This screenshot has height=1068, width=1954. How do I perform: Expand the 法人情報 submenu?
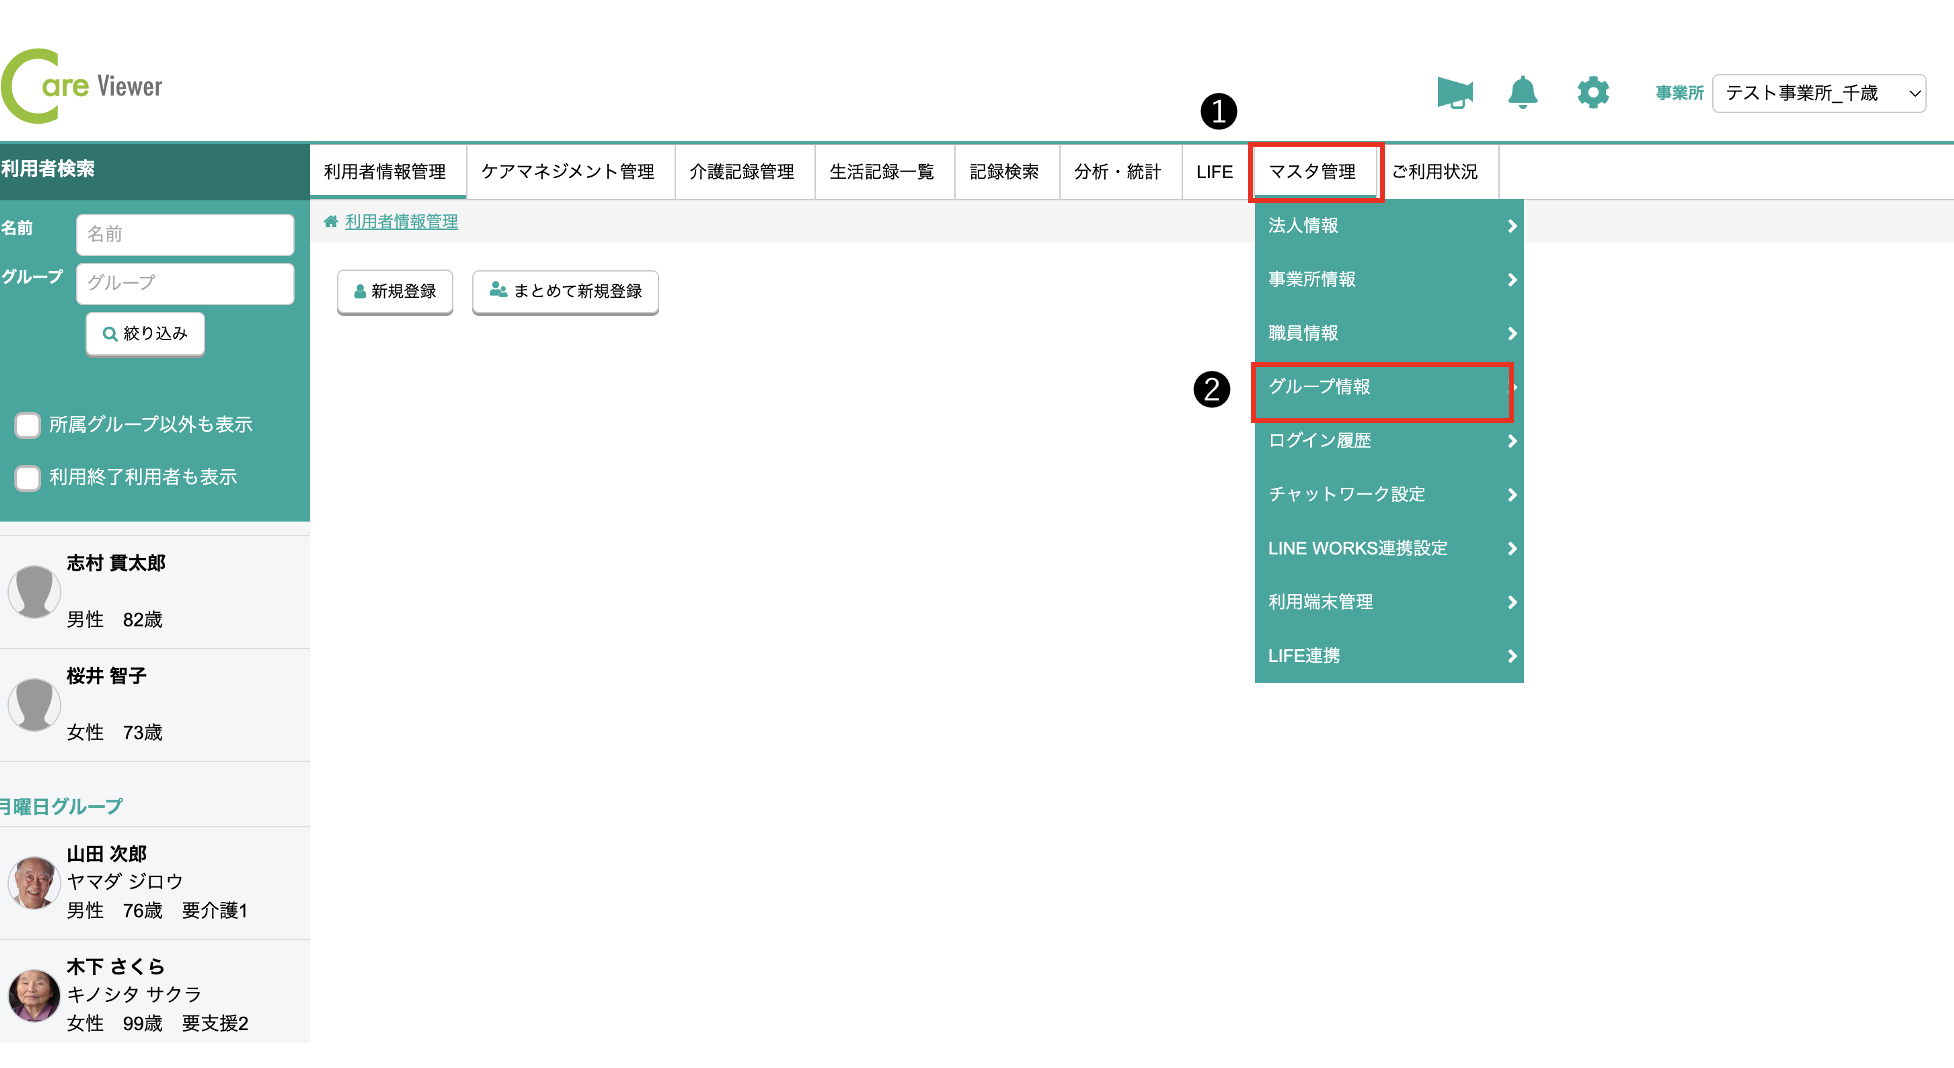coord(1388,226)
